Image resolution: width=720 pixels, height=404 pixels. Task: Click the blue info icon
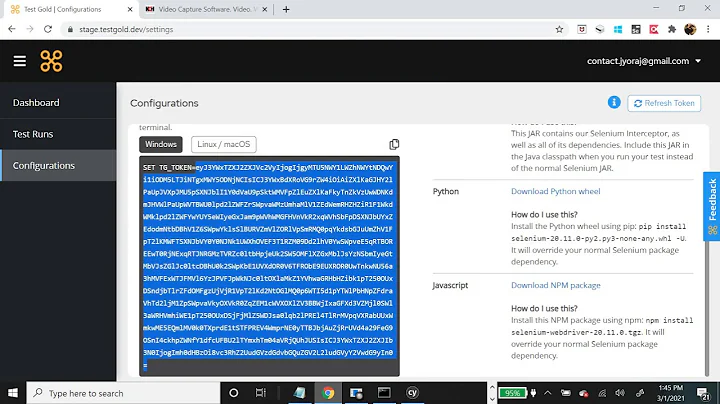coord(614,102)
